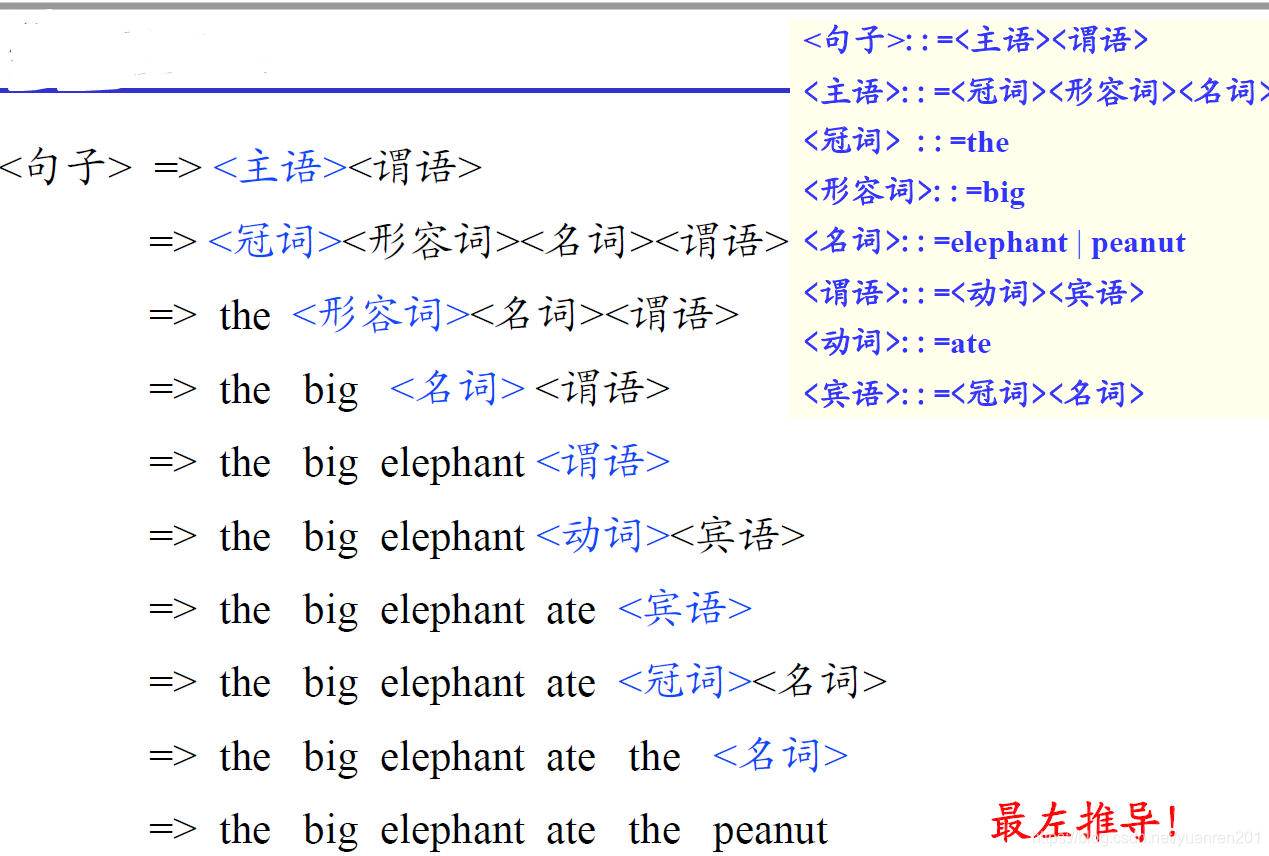
Task: Click the final word peanut in last line
Action: [771, 830]
